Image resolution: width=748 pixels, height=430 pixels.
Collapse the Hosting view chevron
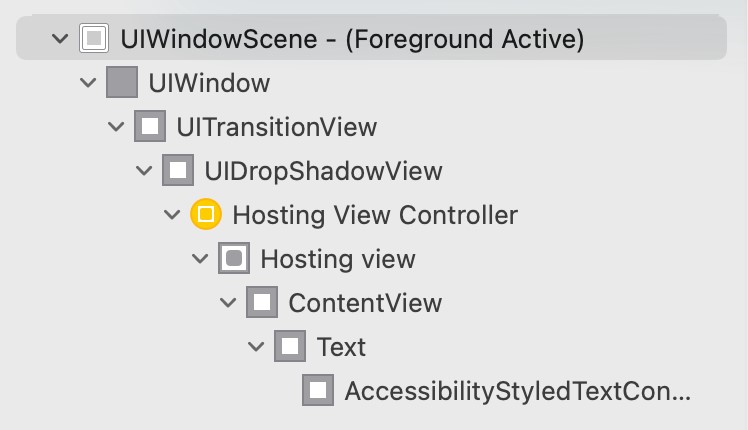point(200,259)
